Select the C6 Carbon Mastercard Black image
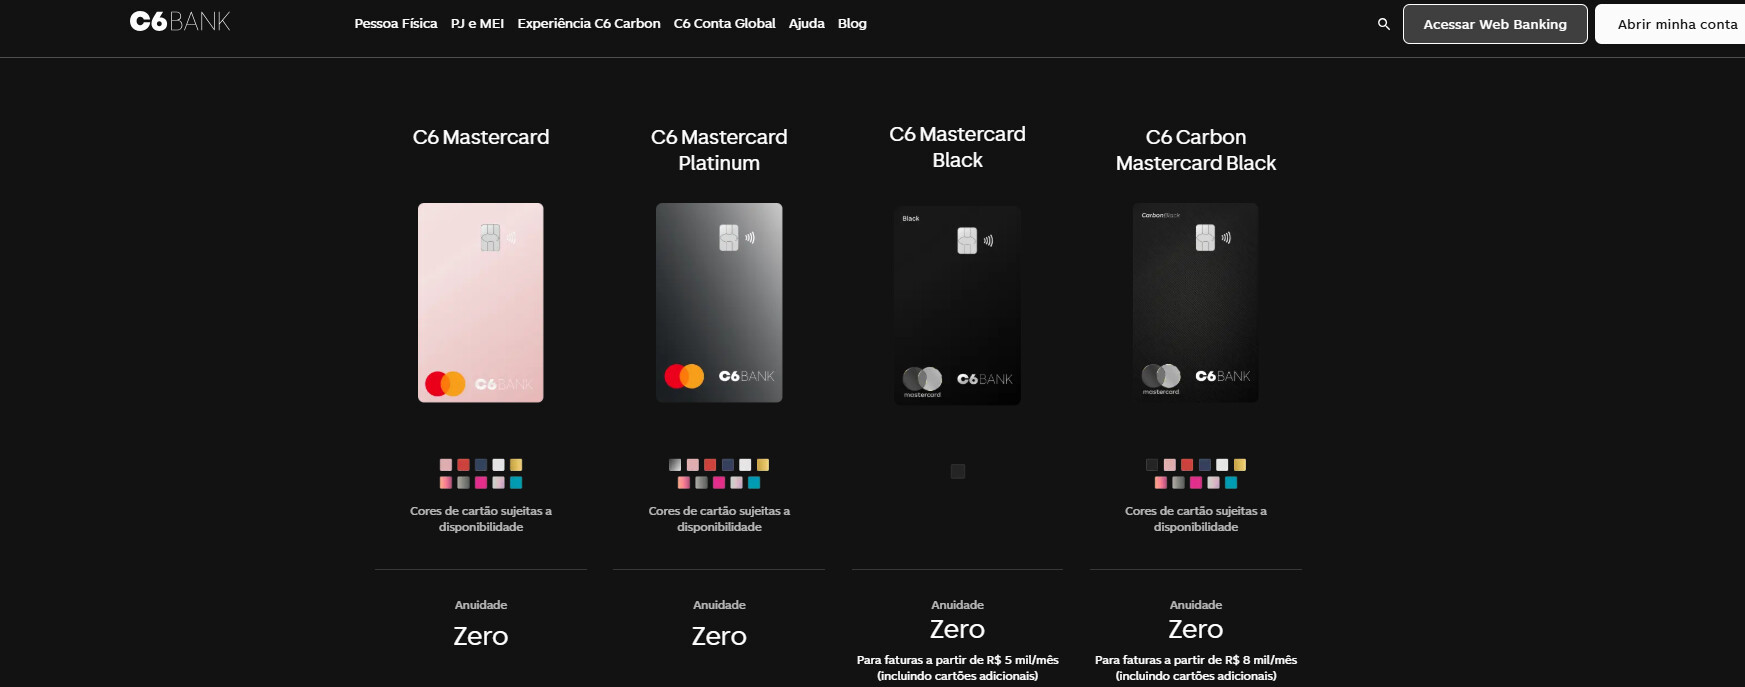The height and width of the screenshot is (687, 1745). tap(1196, 302)
